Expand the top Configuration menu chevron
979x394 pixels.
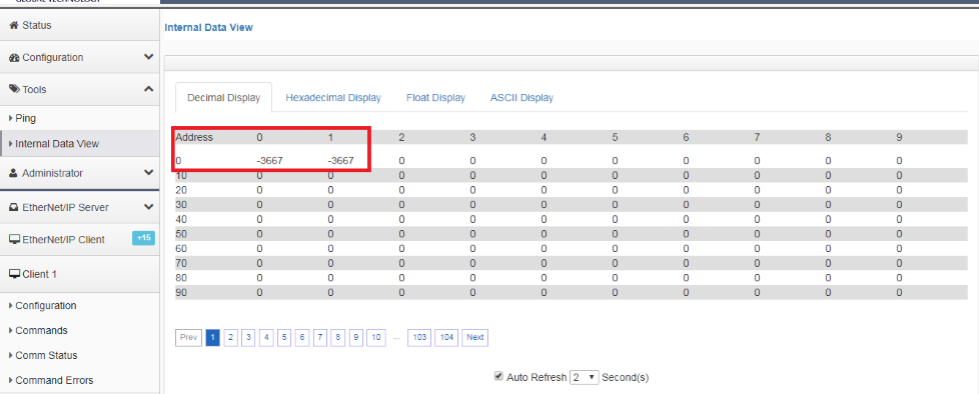149,57
